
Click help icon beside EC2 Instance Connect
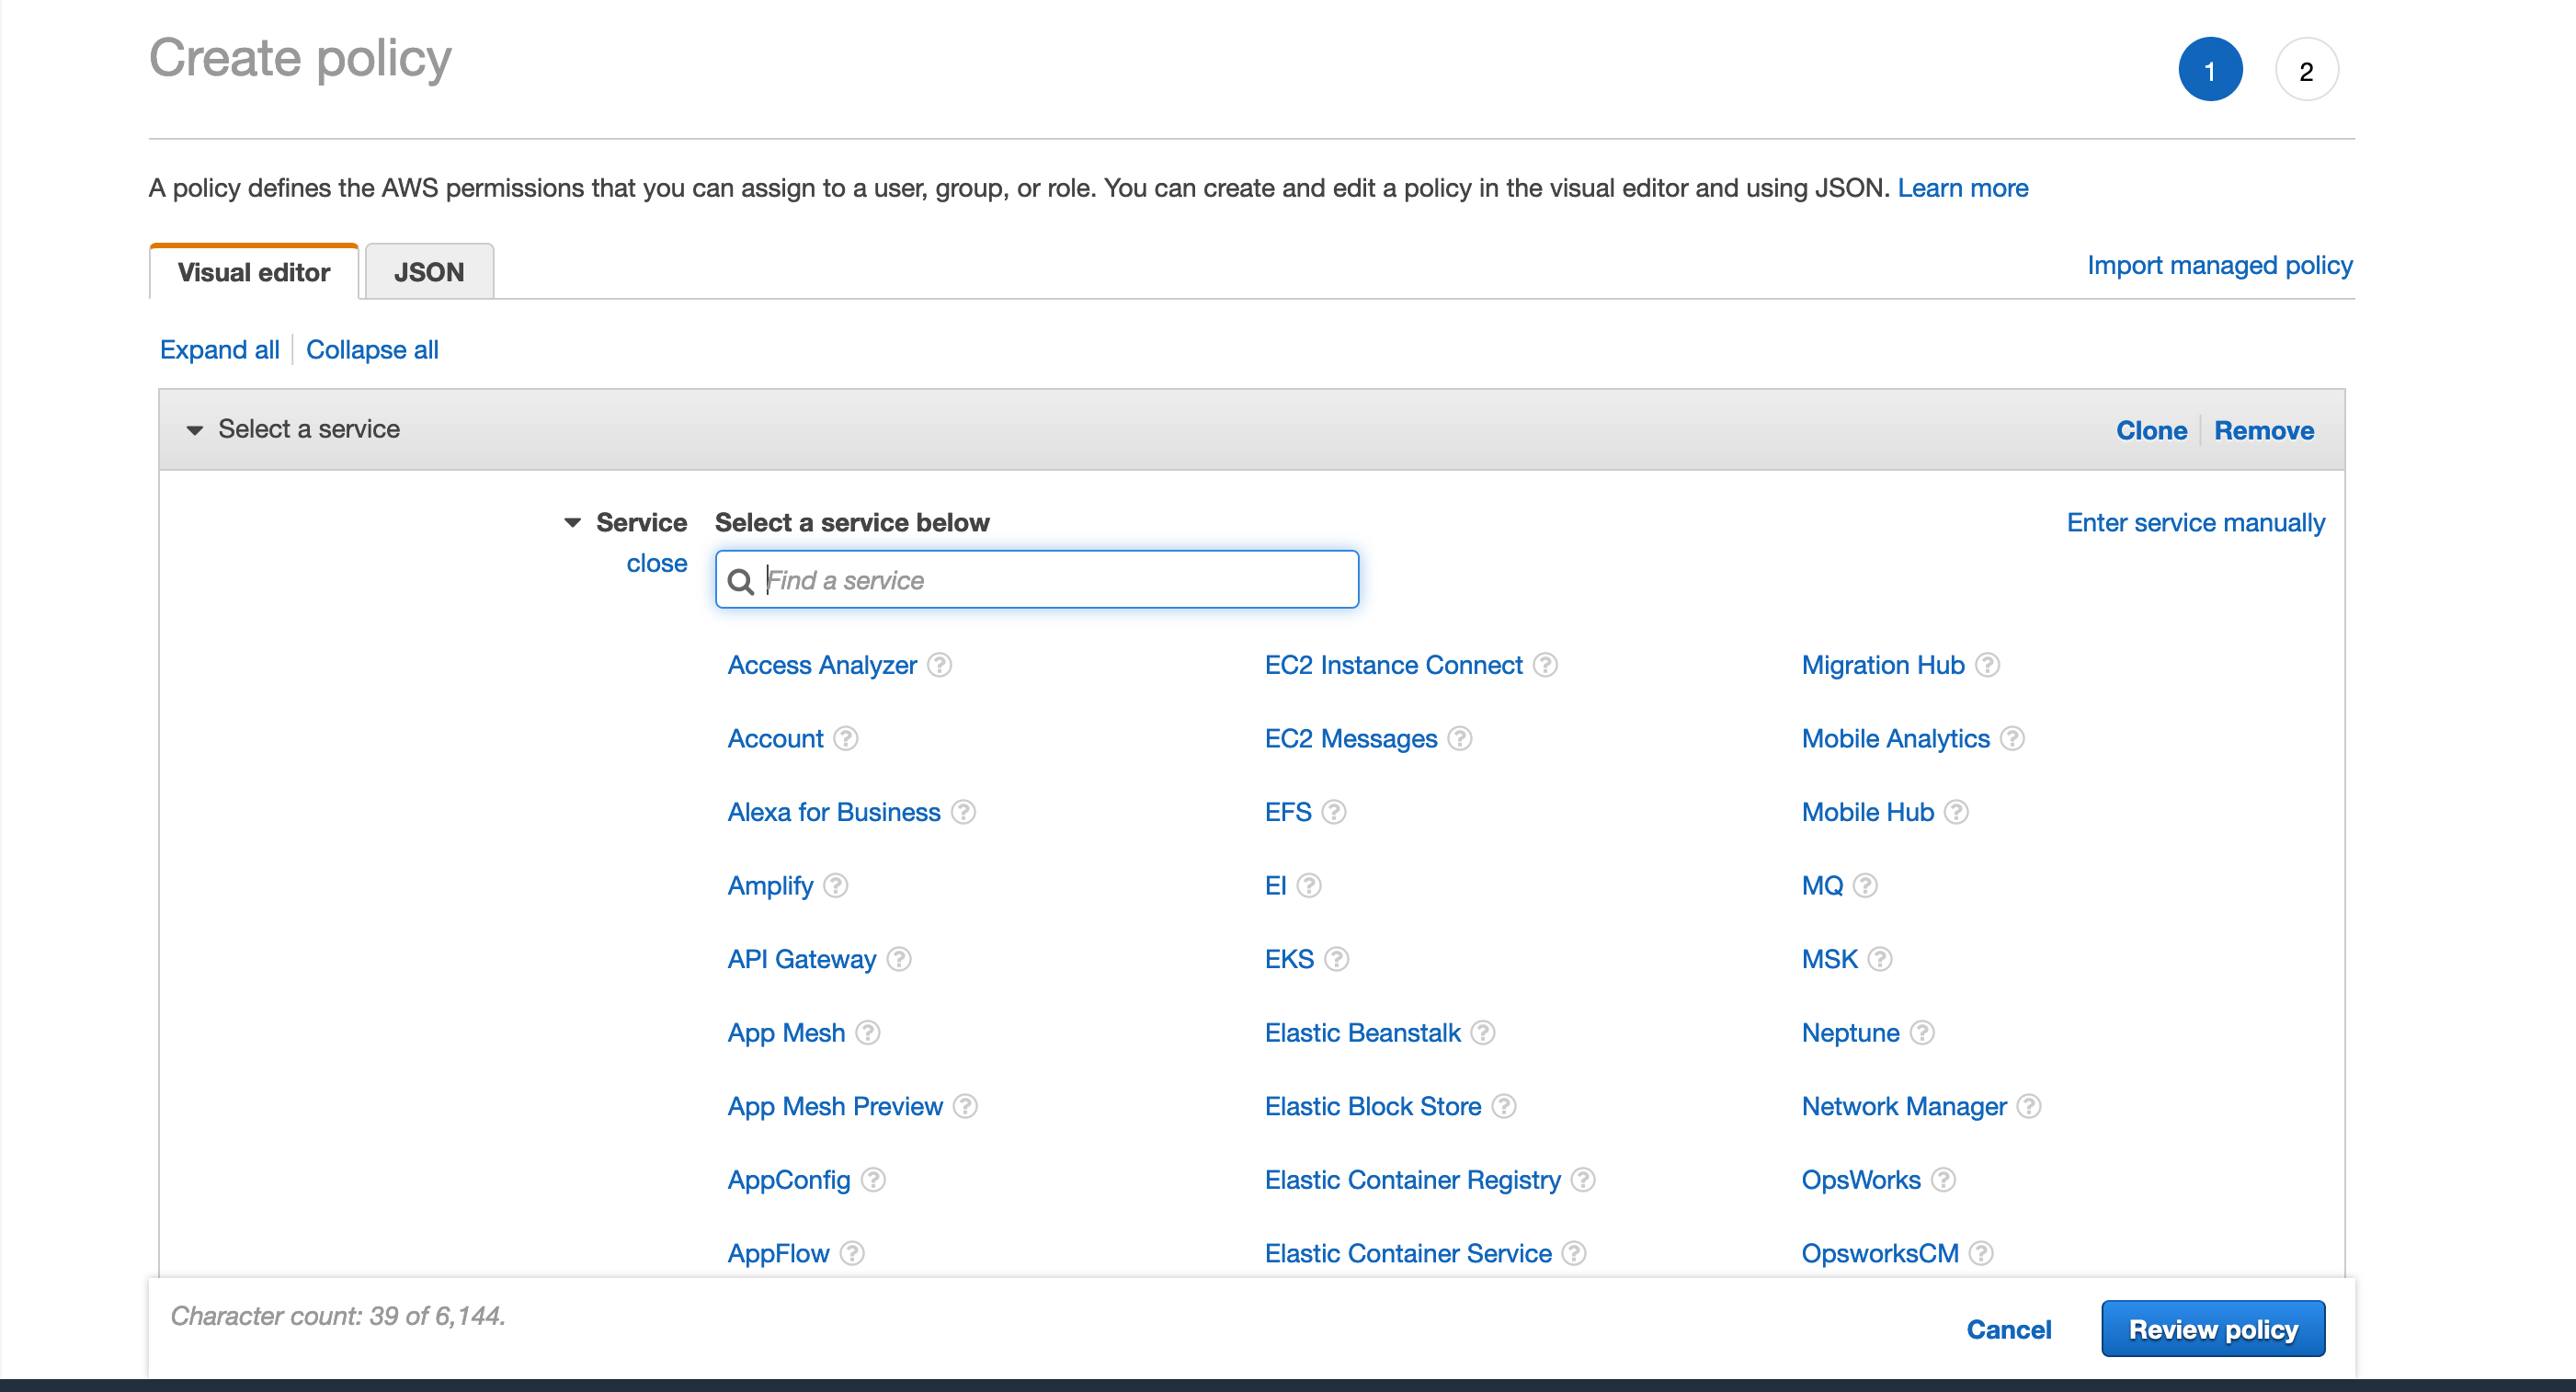pos(1545,665)
